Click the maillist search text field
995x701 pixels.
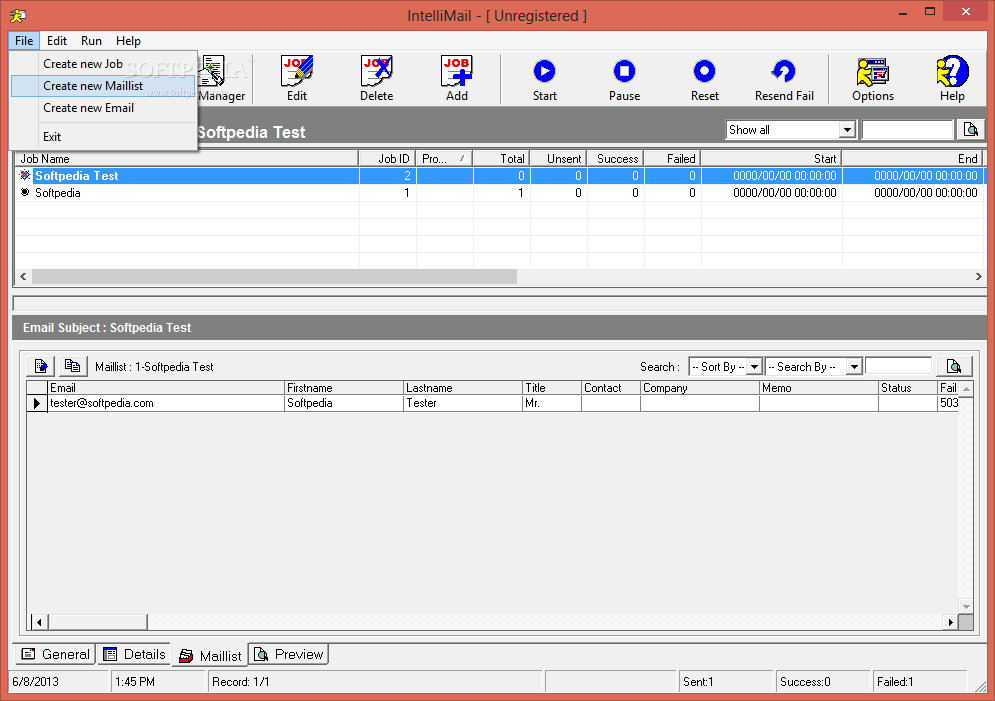pos(898,366)
